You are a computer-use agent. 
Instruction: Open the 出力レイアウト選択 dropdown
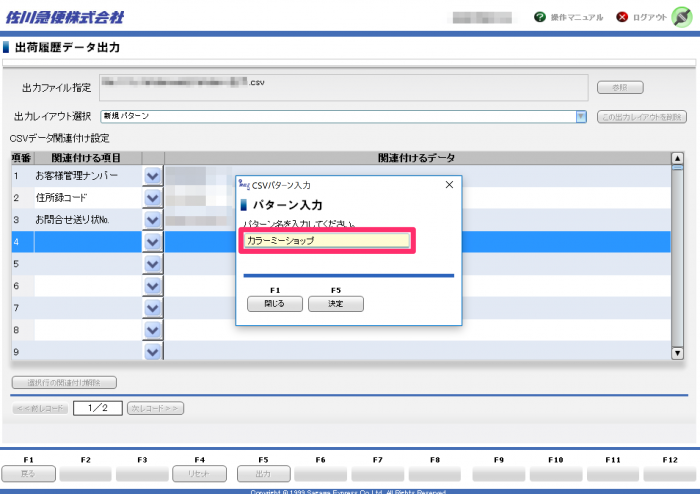point(581,117)
